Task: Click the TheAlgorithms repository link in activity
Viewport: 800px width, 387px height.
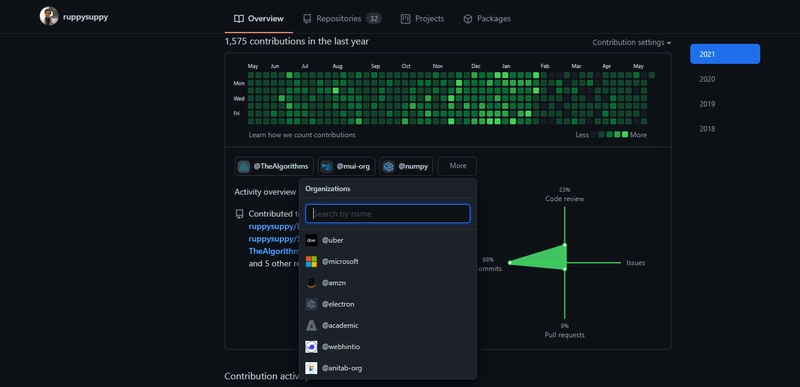Action: pyautogui.click(x=273, y=251)
